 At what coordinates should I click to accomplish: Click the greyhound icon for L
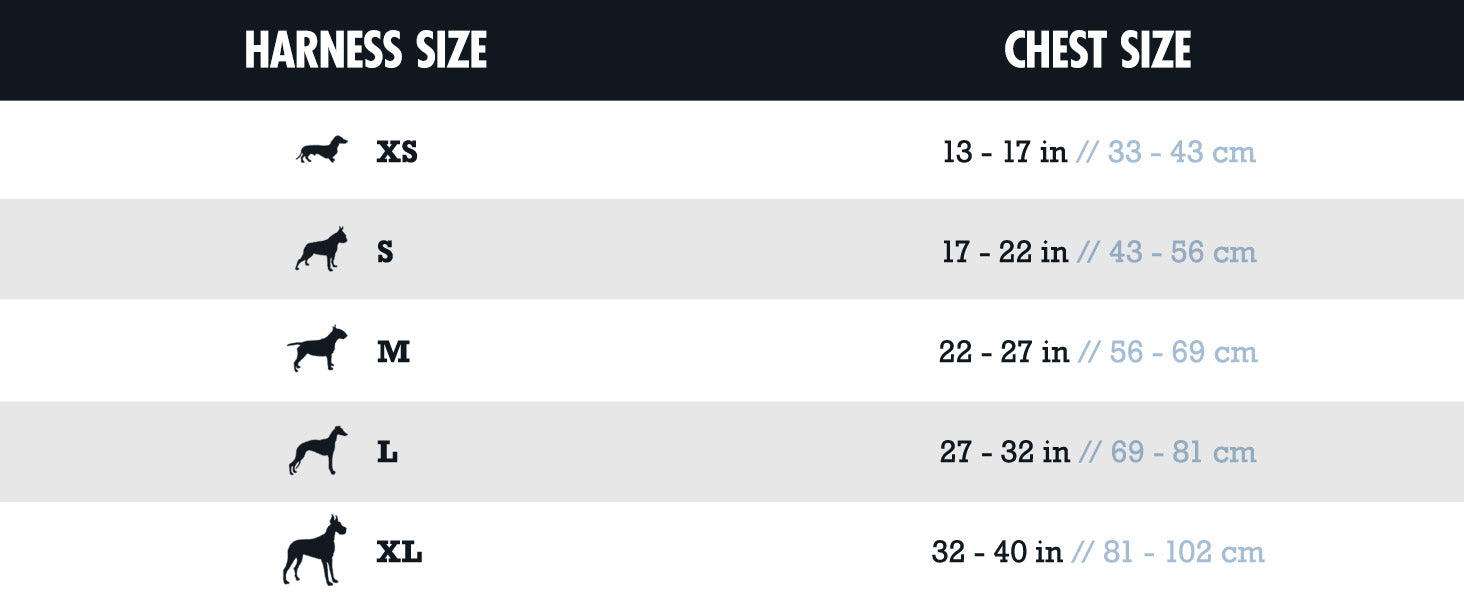click(319, 450)
